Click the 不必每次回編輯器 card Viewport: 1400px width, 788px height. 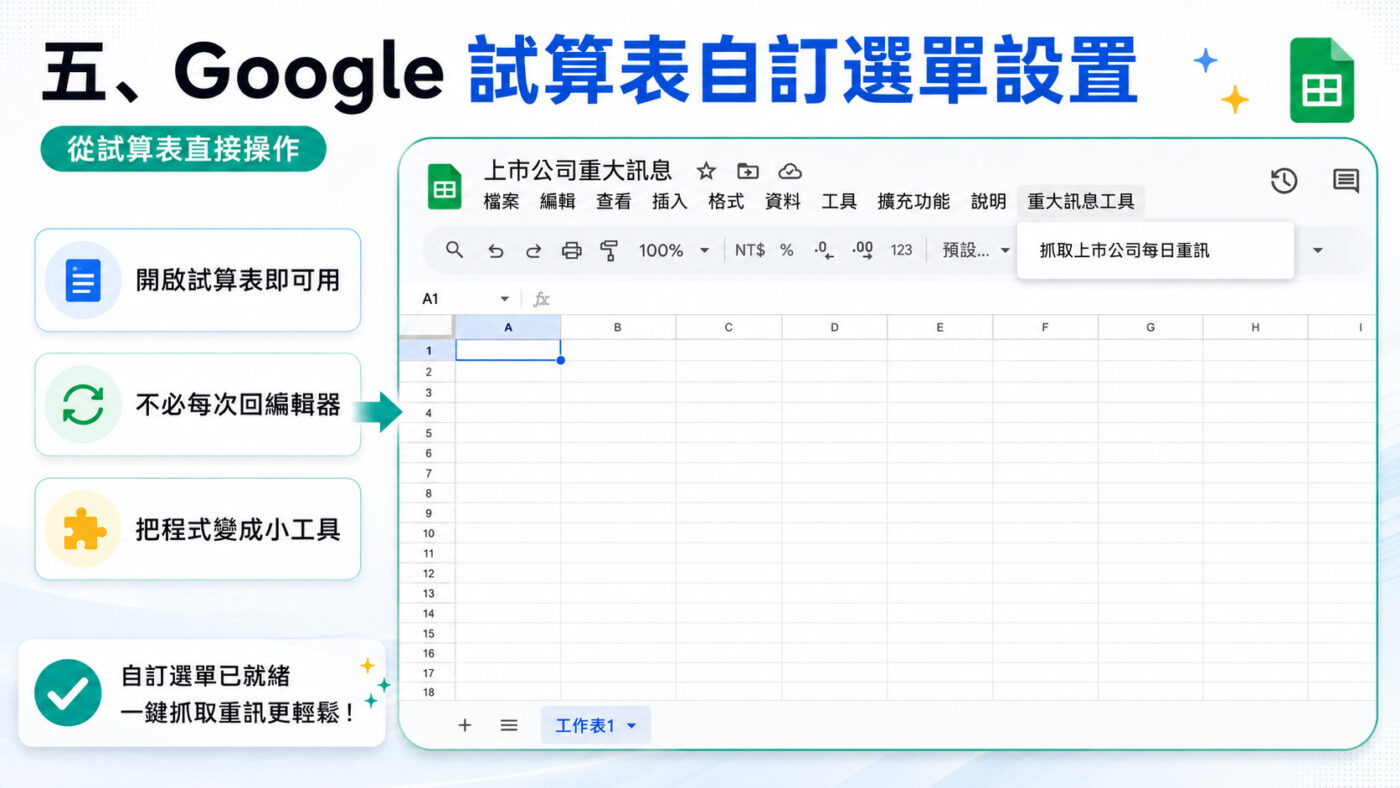[x=198, y=404]
